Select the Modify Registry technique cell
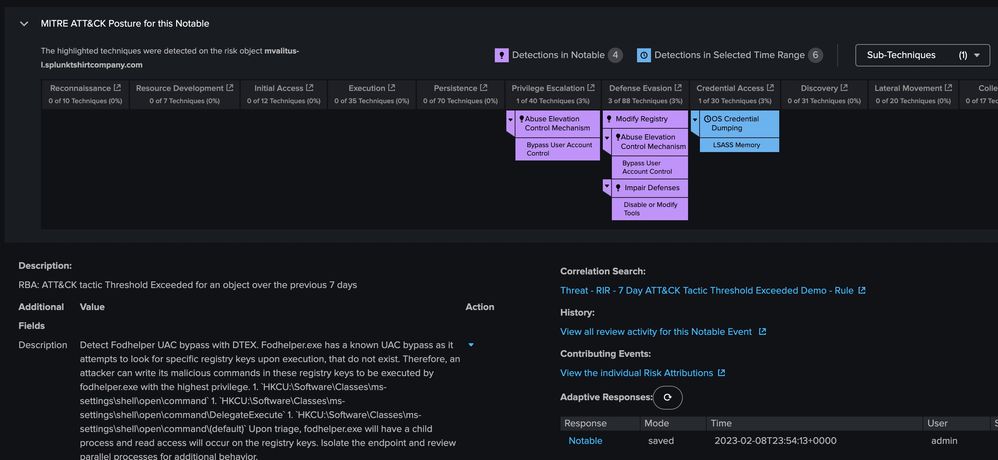998x460 pixels. [645, 119]
